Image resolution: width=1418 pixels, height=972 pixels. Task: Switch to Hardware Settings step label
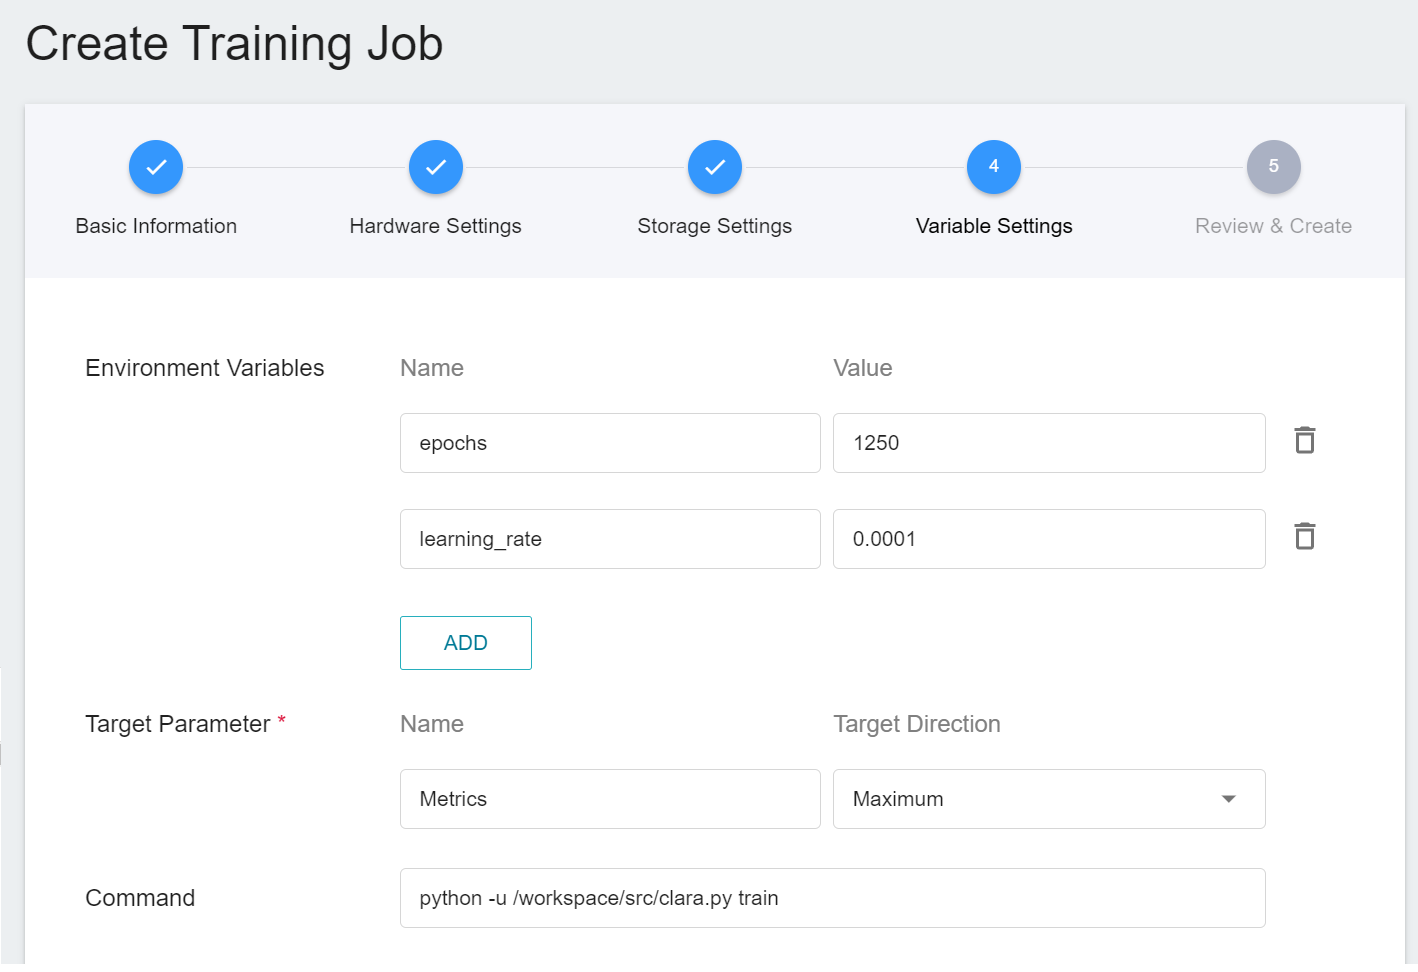pos(435,226)
